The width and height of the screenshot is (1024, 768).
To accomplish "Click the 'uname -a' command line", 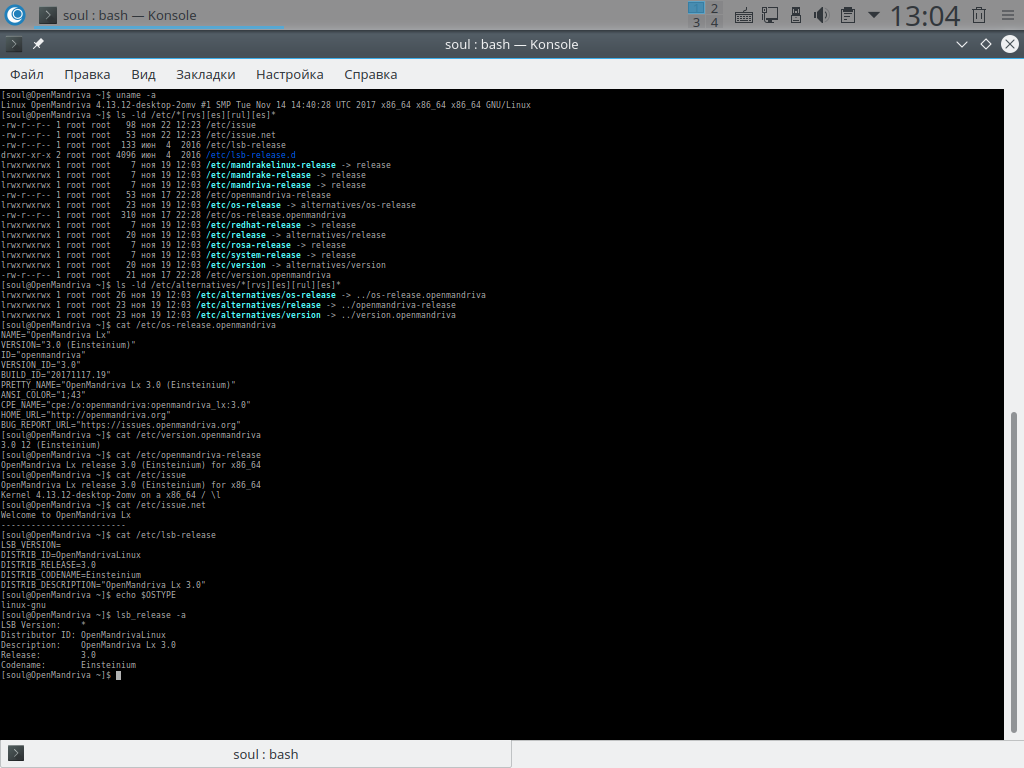I will pos(78,95).
